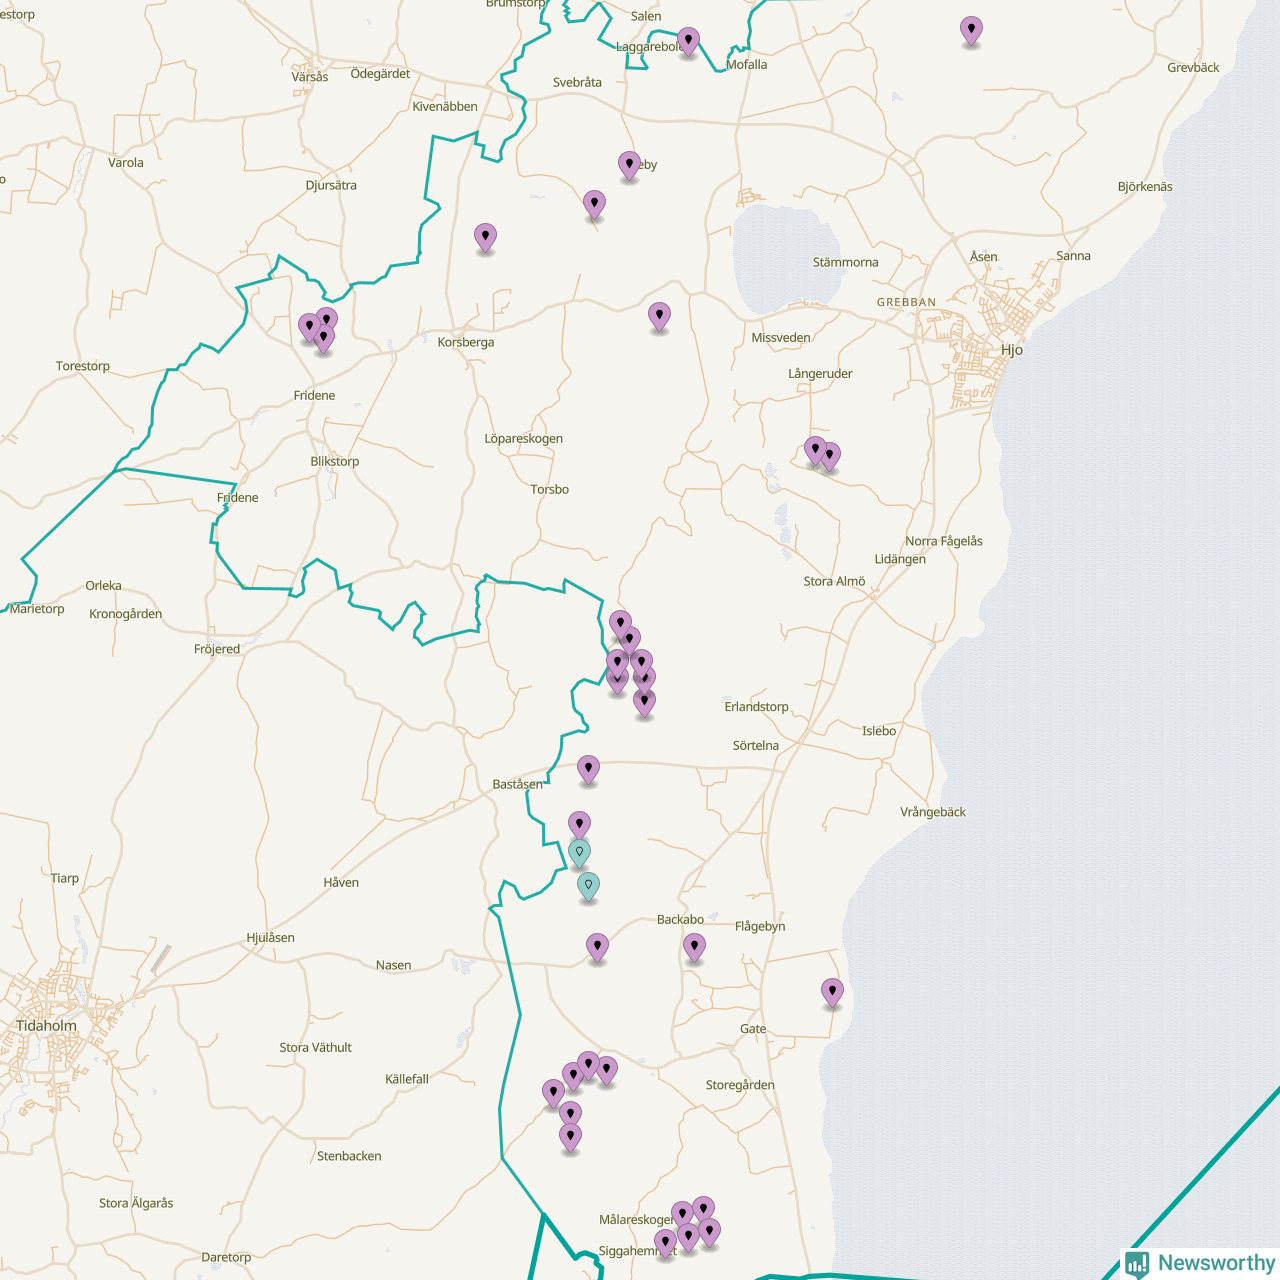Select the purple marker directly east of Baståsen

(x=588, y=769)
